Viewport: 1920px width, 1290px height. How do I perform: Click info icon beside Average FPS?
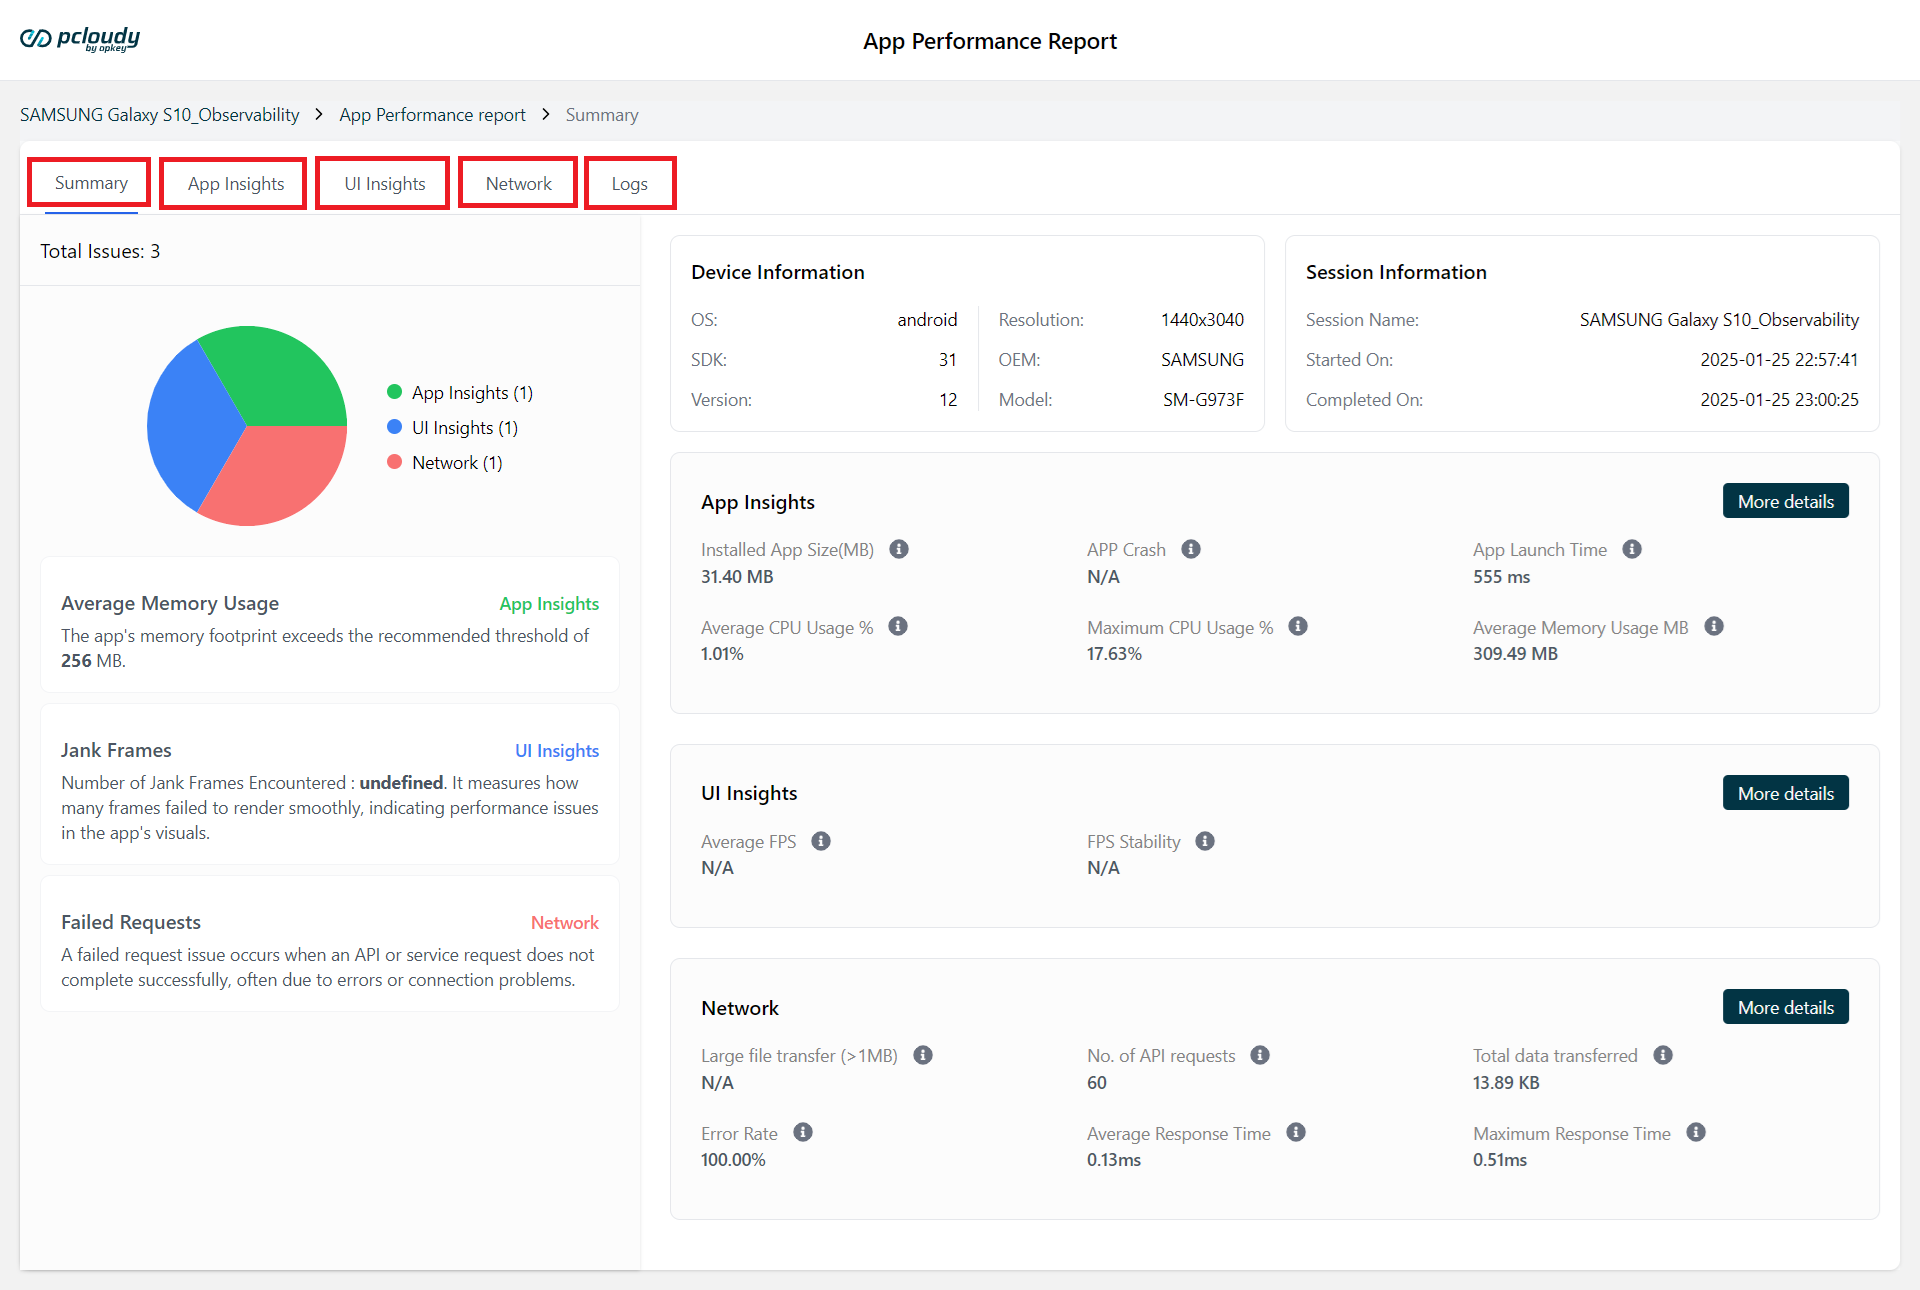pyautogui.click(x=821, y=841)
